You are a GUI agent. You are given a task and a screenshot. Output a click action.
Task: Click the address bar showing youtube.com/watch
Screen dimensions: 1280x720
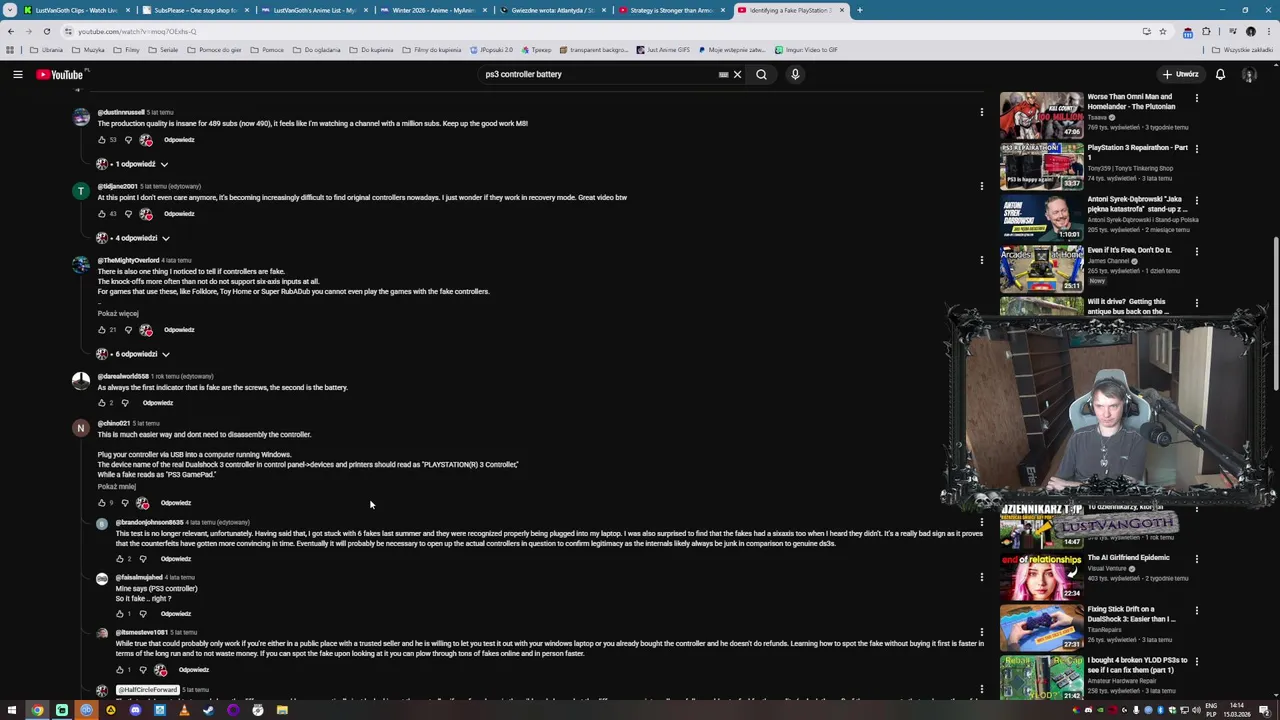point(600,31)
